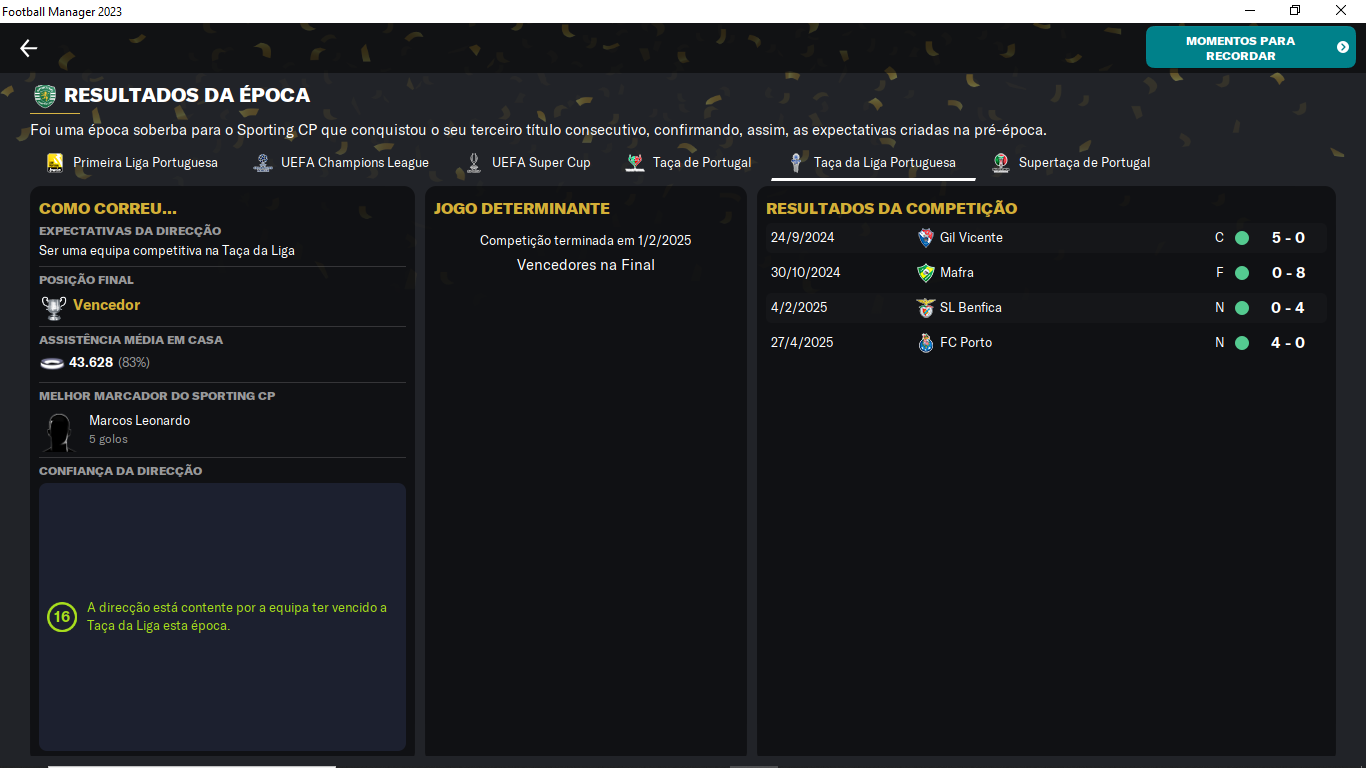The width and height of the screenshot is (1366, 768).
Task: Click the date 30/10/2024
Action: [x=805, y=273]
